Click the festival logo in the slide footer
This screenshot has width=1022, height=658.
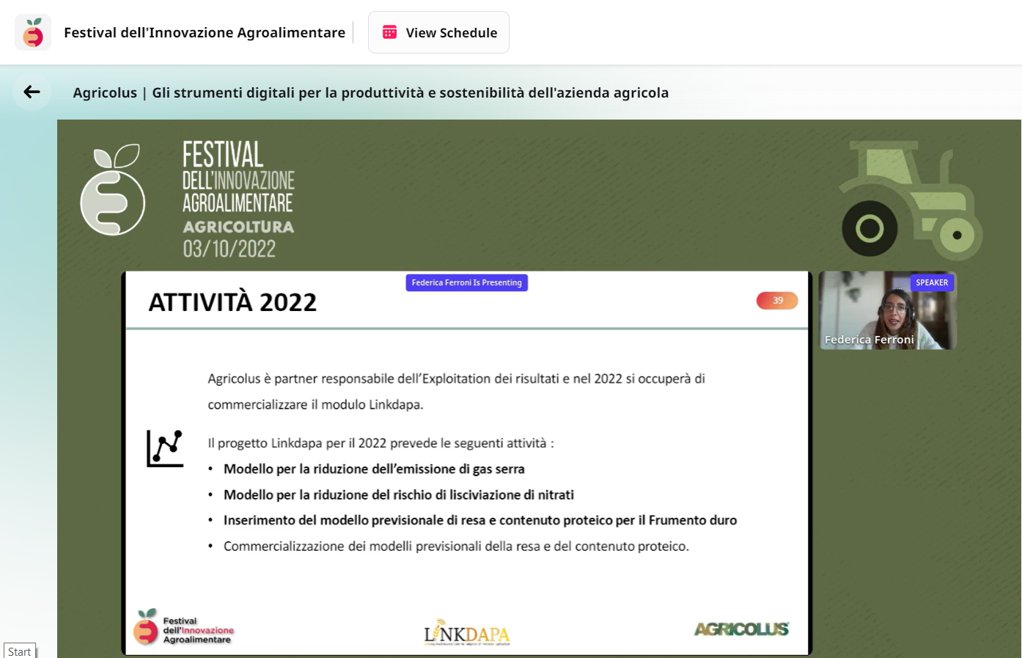coord(184,627)
